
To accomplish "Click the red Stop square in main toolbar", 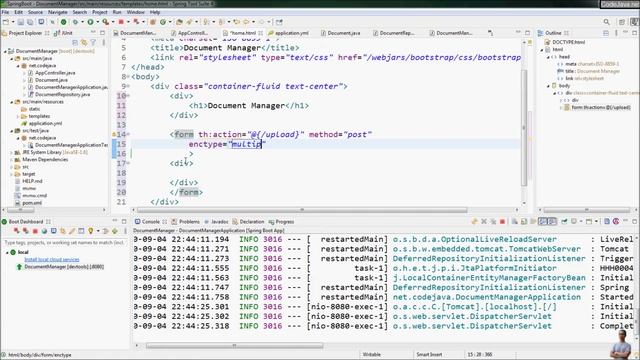I will point(121,22).
